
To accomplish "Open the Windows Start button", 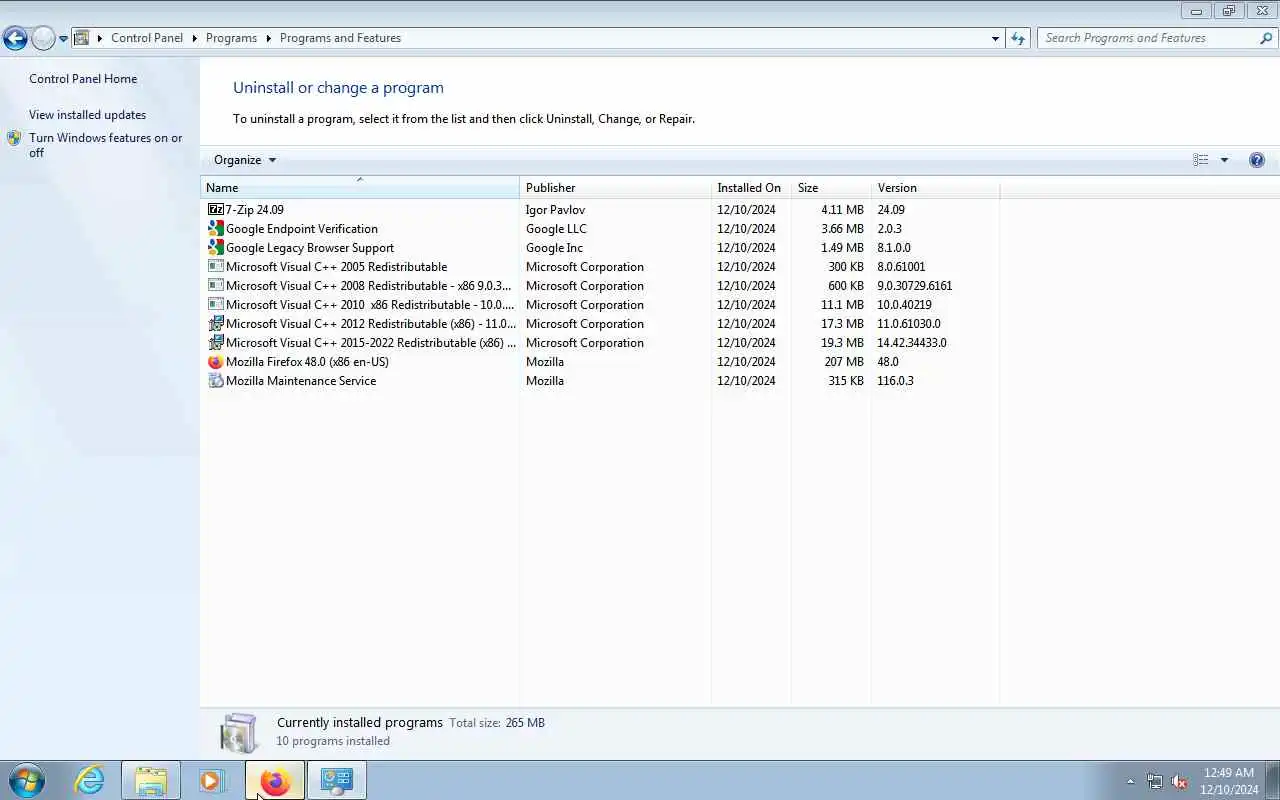I will (27, 780).
